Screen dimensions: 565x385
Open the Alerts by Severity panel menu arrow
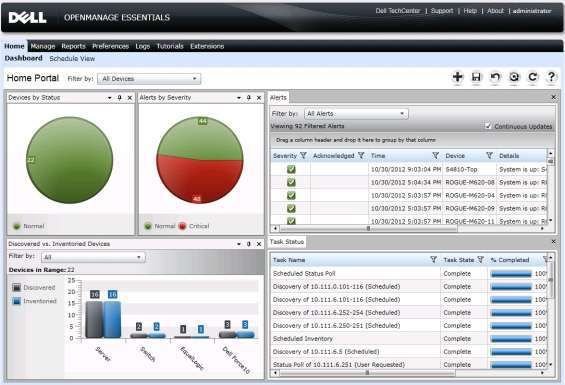(x=239, y=98)
